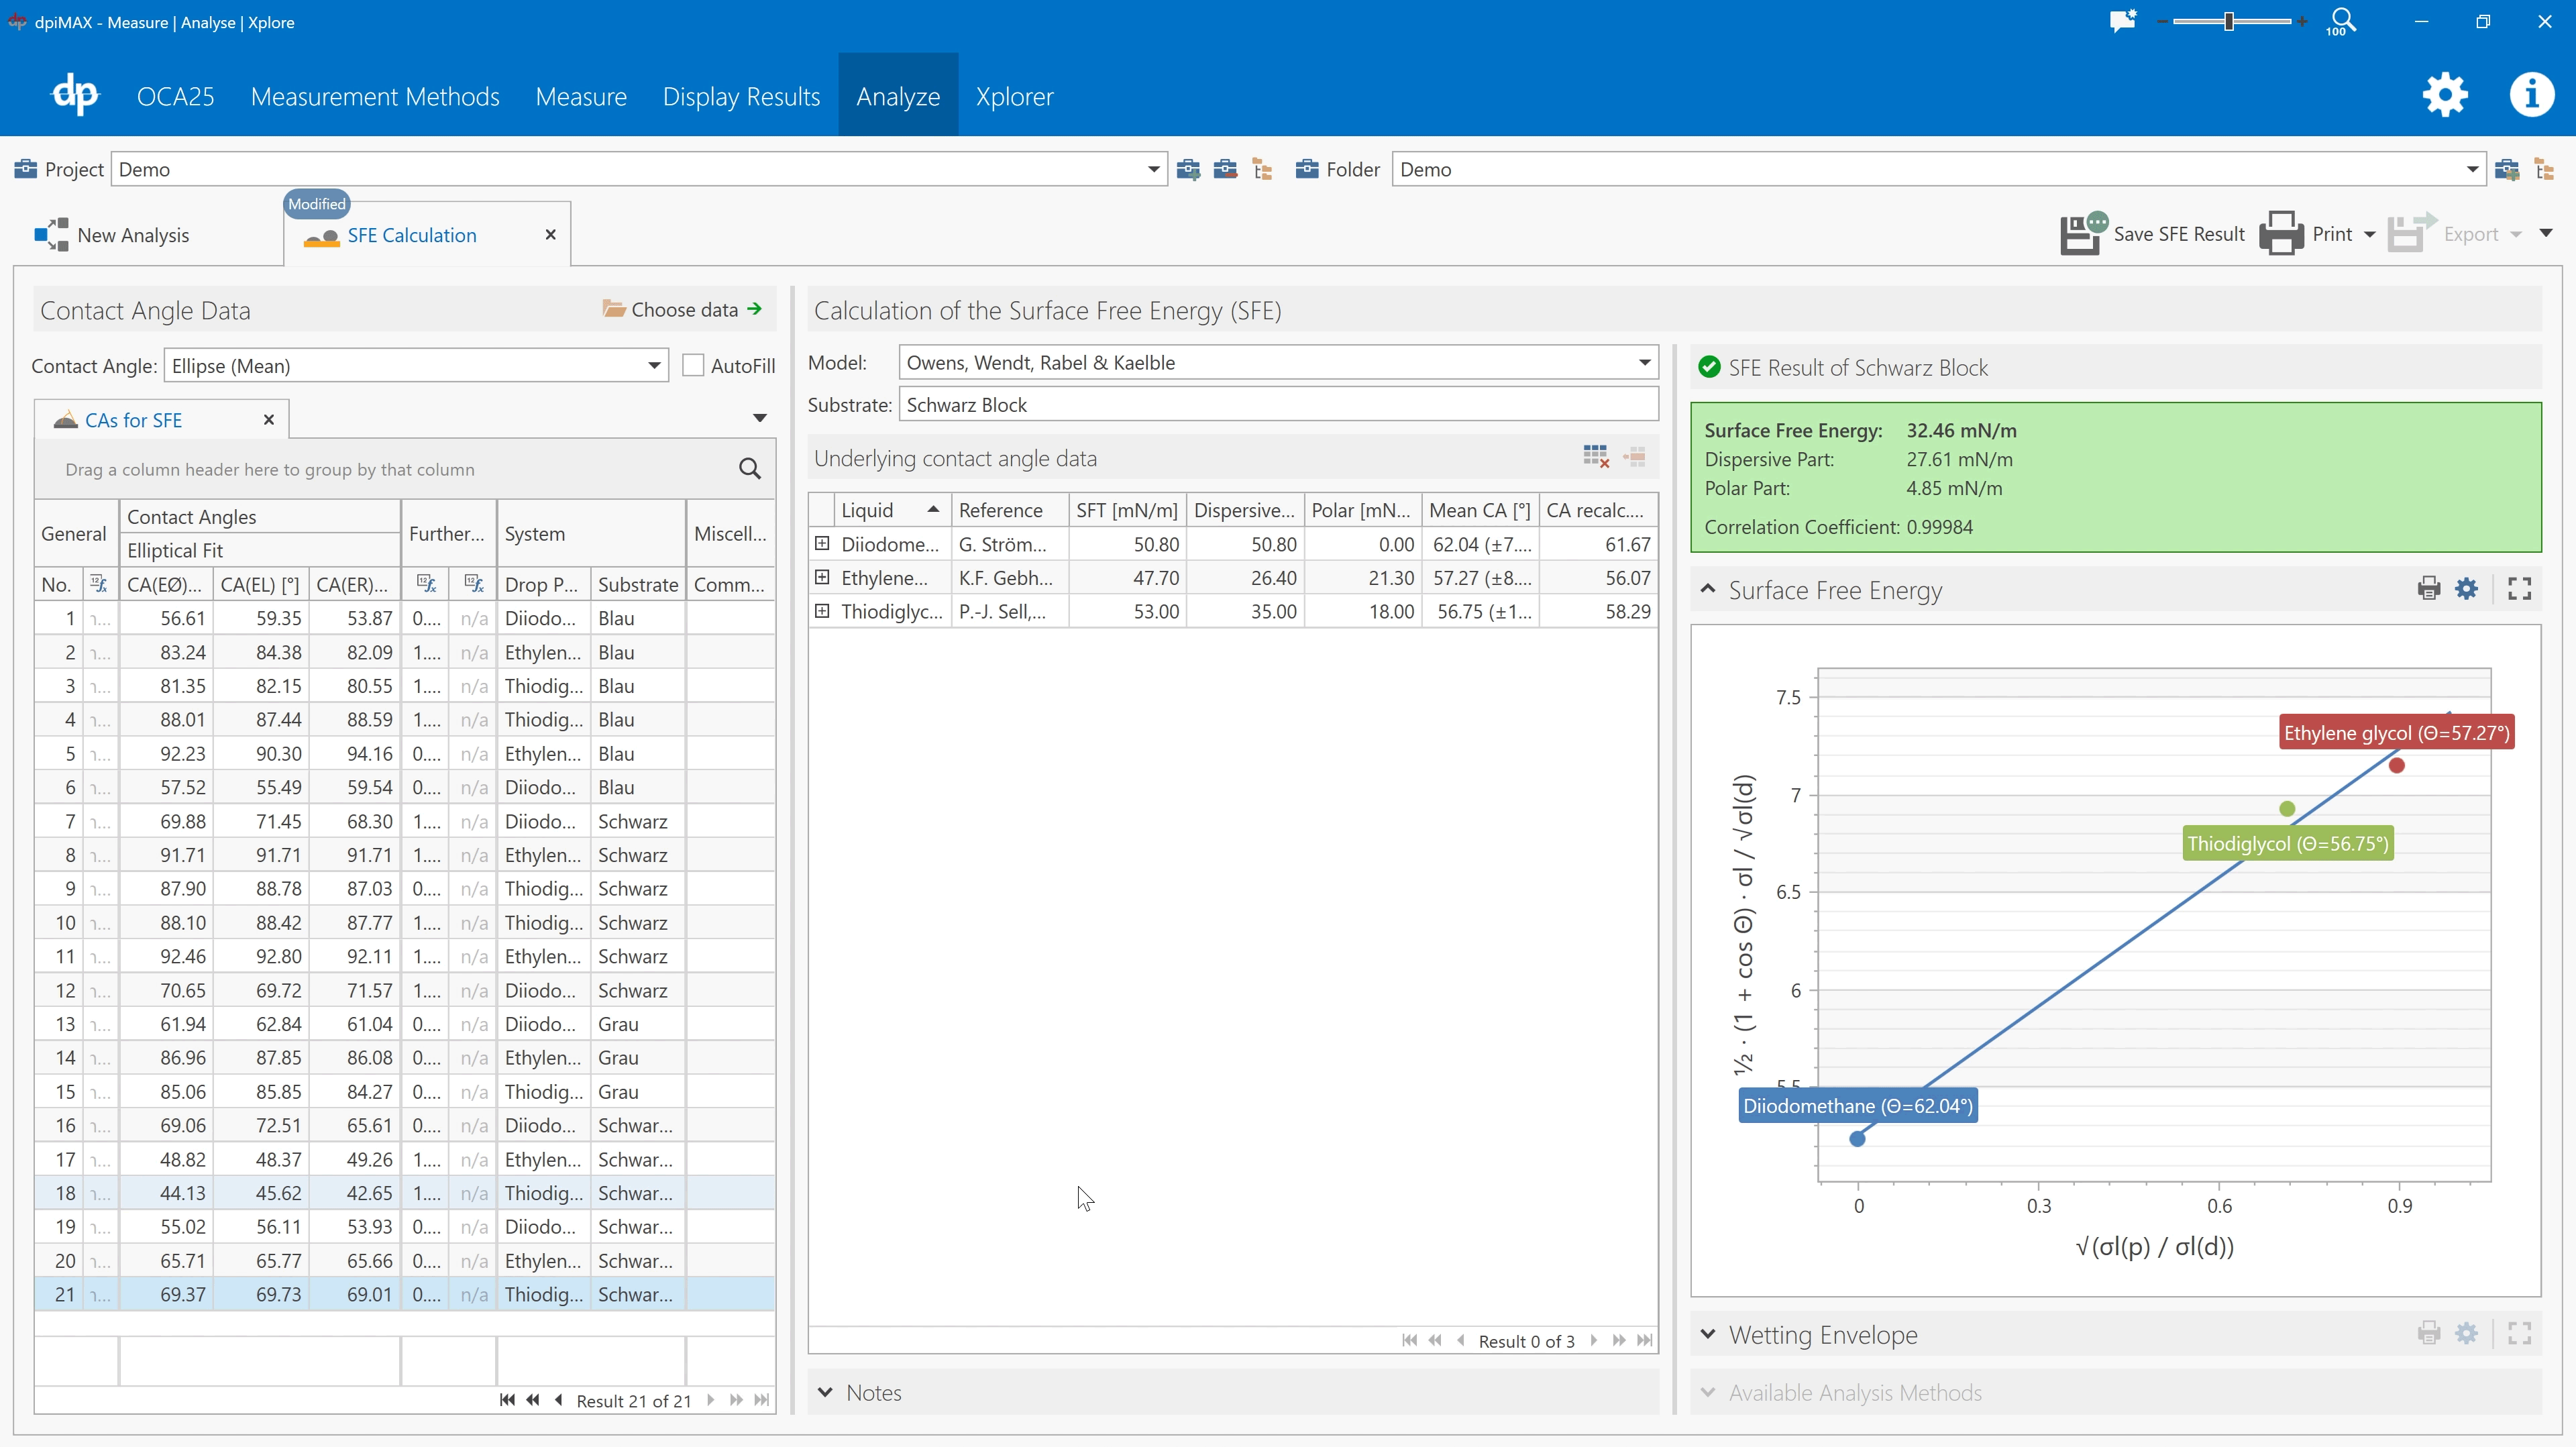The image size is (2576, 1447).
Task: Click the Save SFE Result icon
Action: pyautogui.click(x=2081, y=233)
